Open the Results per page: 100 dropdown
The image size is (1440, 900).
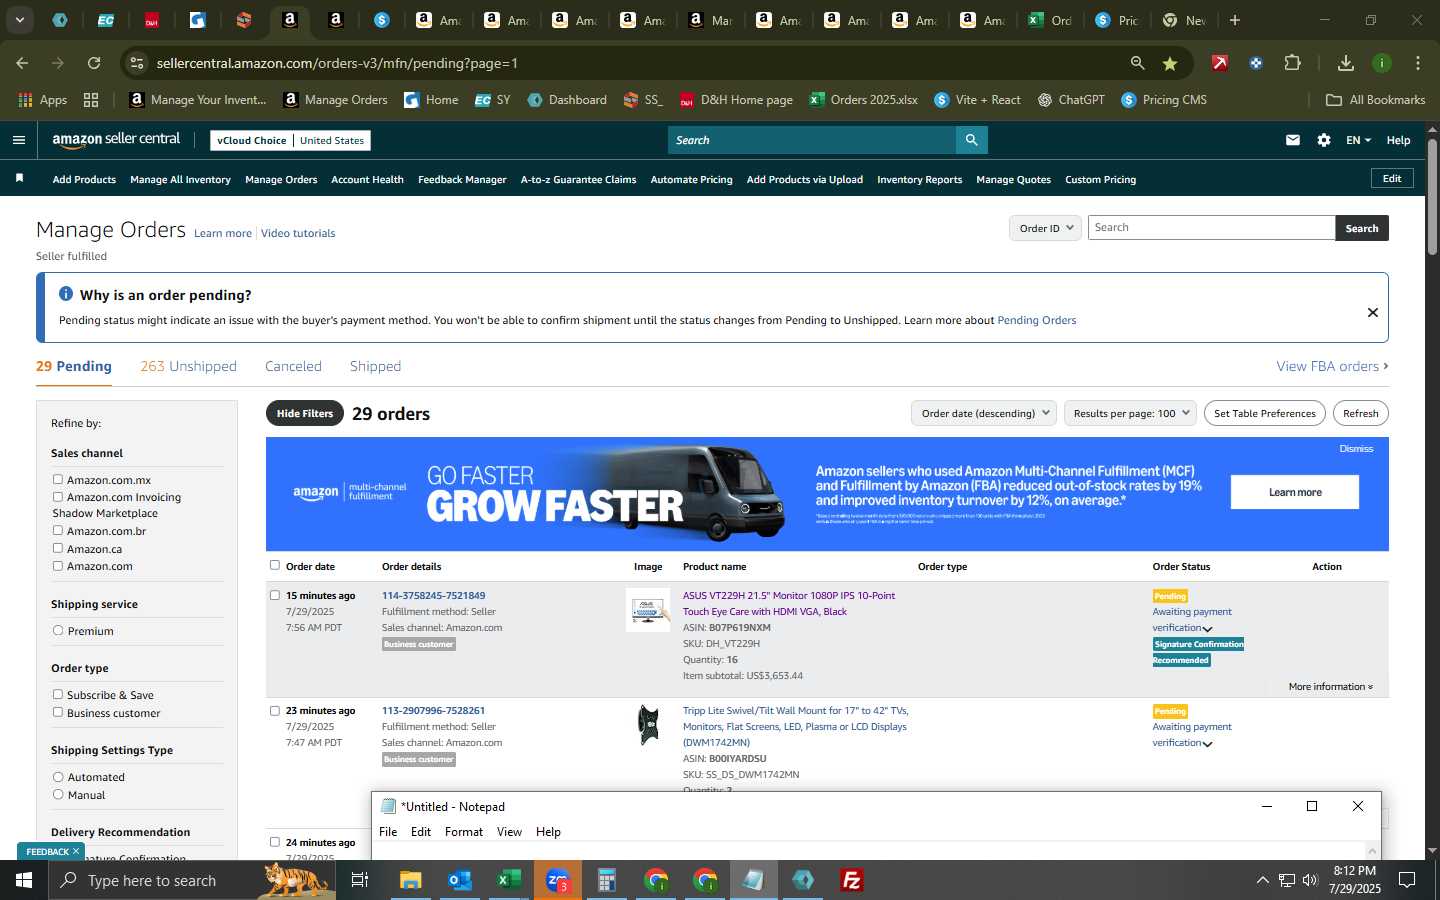[x=1130, y=413]
